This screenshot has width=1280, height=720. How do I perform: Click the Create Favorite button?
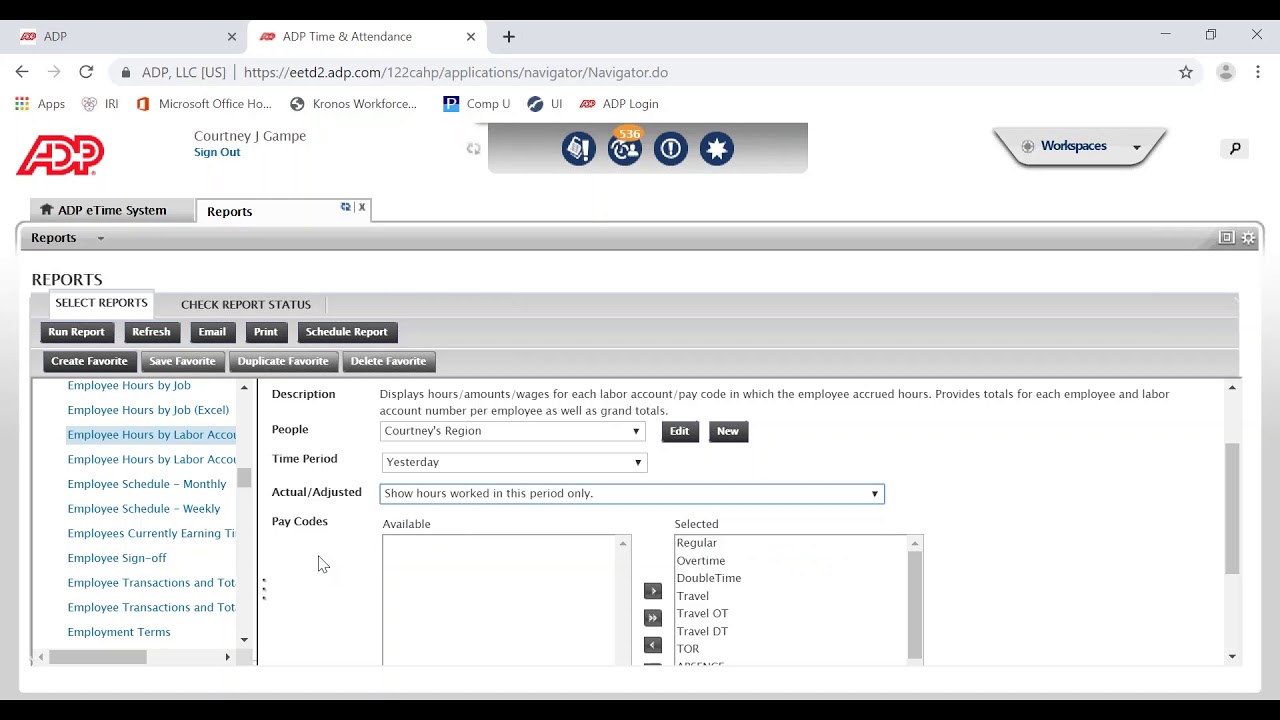pos(89,361)
